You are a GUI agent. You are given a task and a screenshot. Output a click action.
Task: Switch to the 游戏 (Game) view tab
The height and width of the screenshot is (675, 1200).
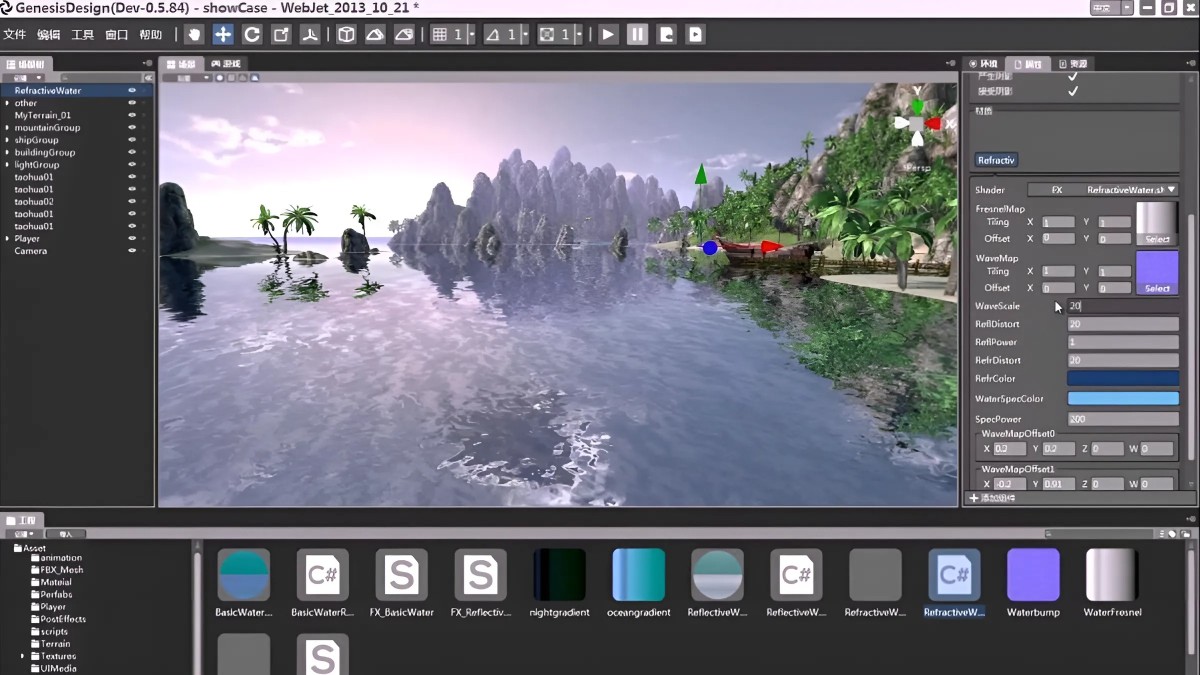(x=226, y=64)
